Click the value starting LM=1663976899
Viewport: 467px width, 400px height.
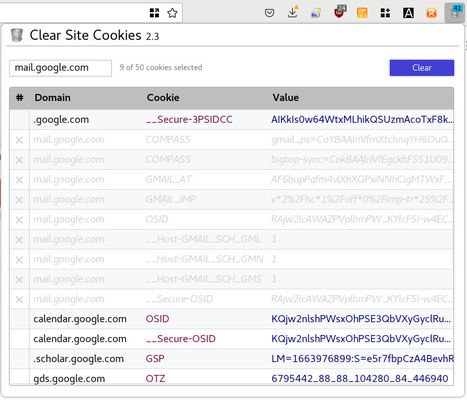point(362,359)
